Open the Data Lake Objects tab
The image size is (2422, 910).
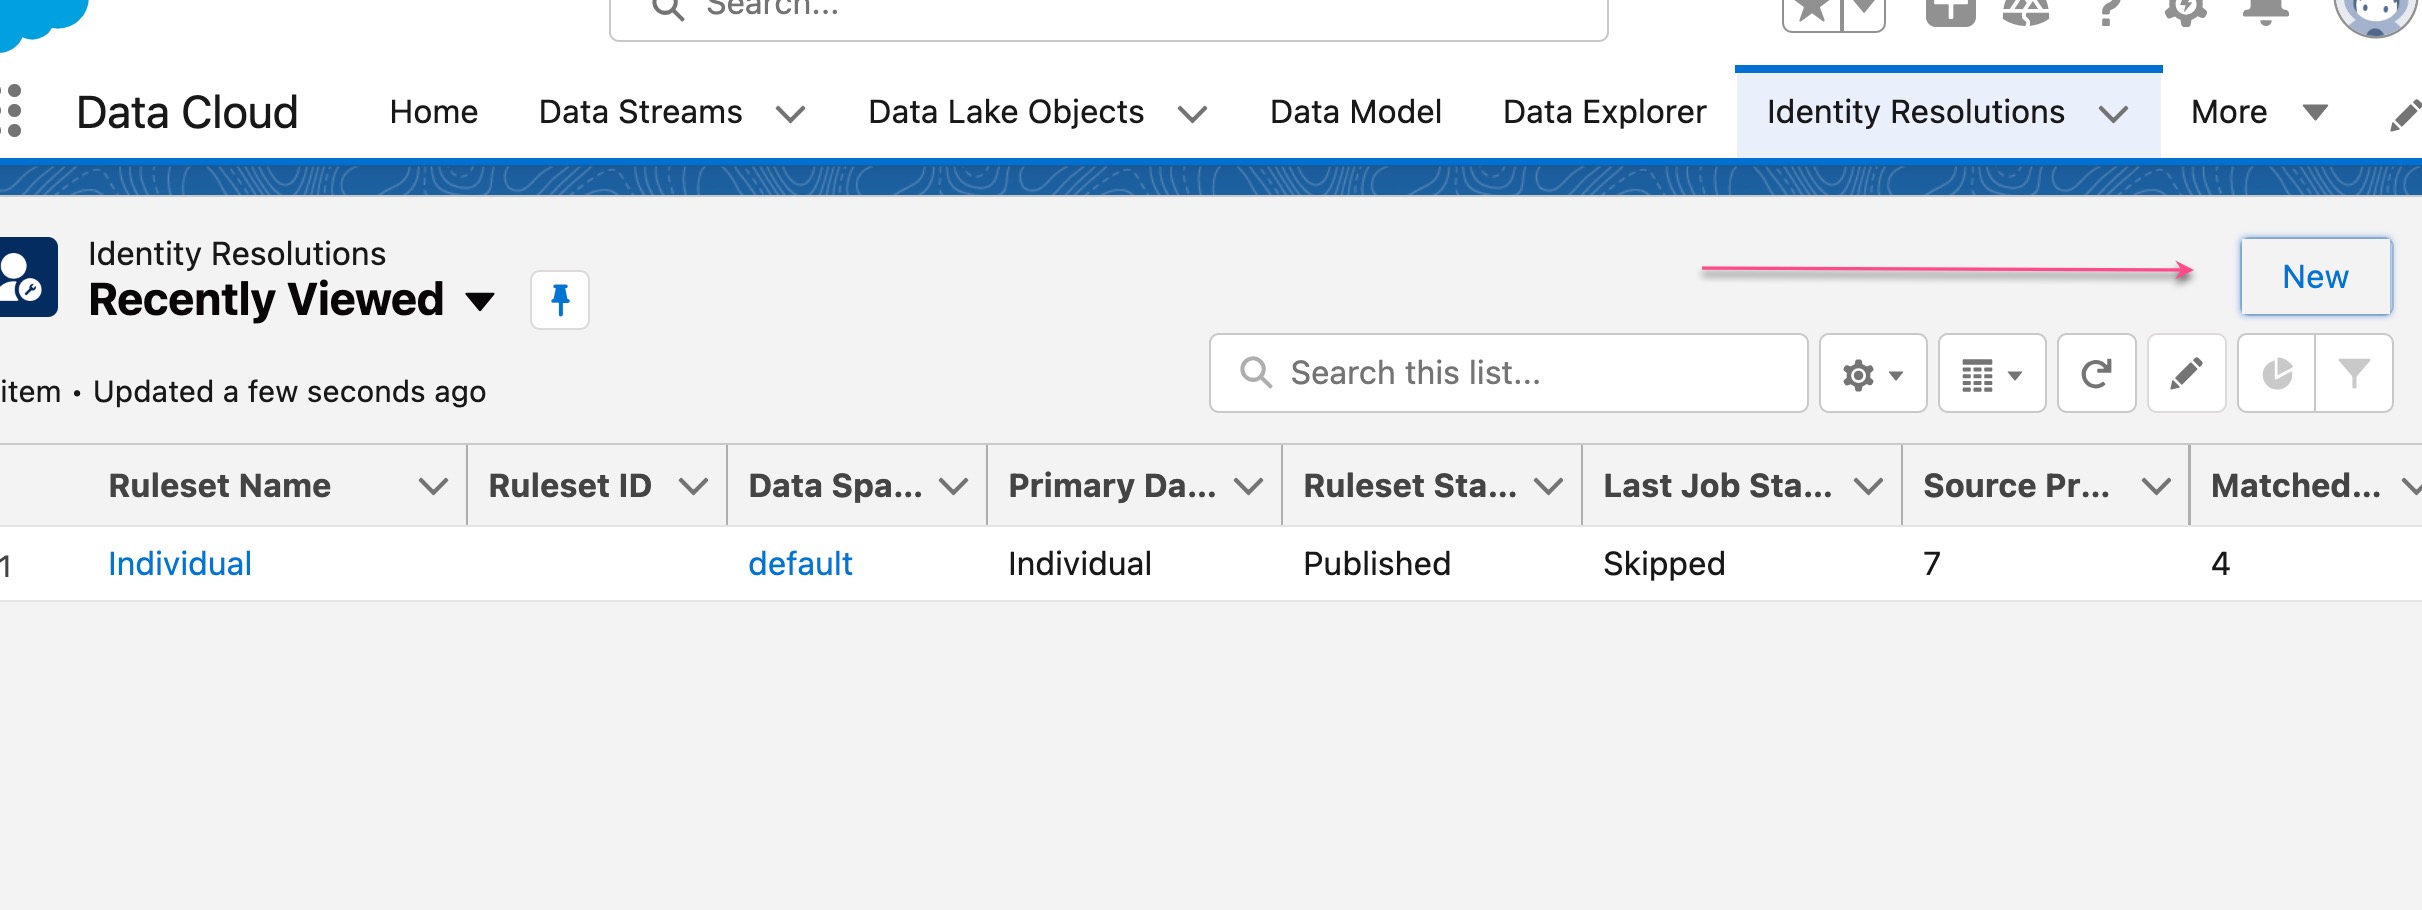[x=1006, y=112]
